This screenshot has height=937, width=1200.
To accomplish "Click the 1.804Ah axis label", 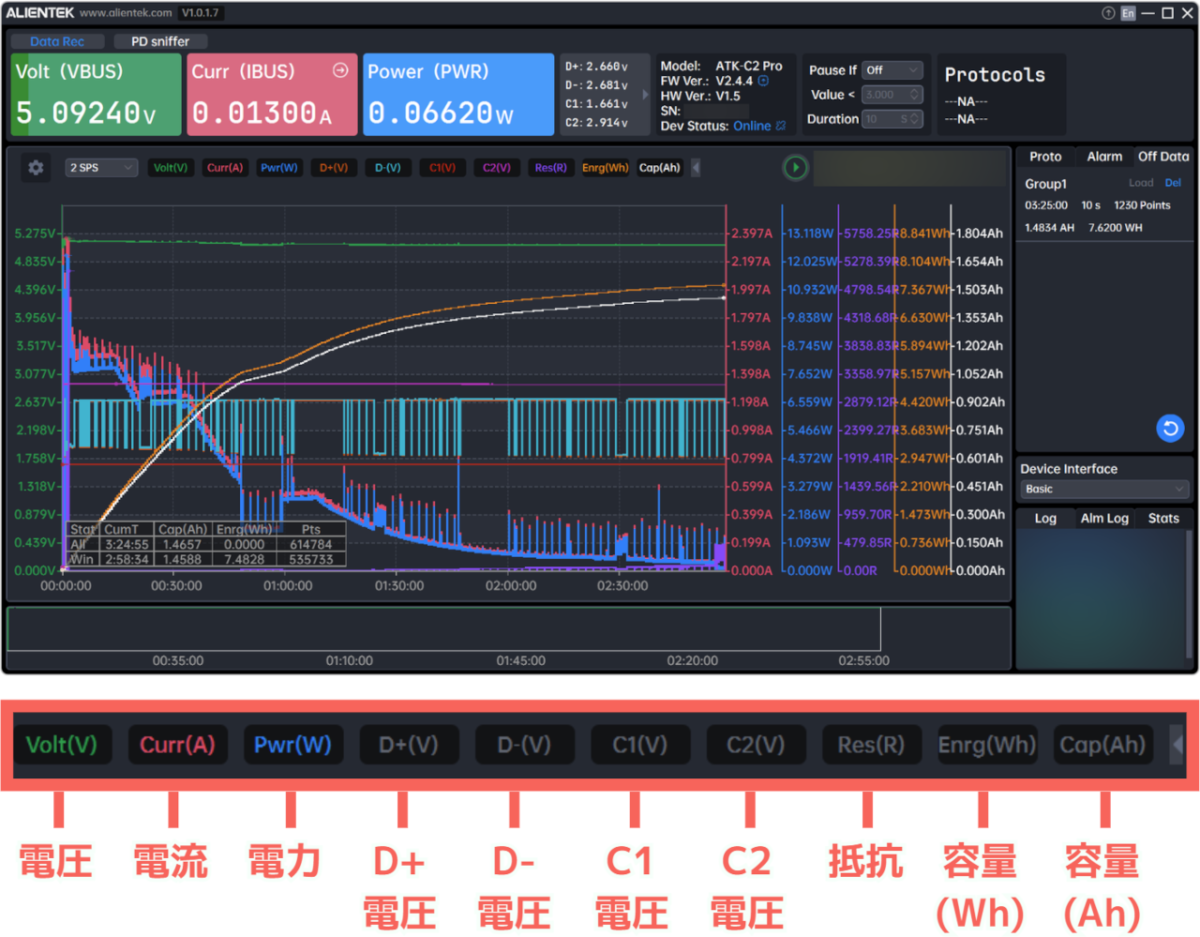I will pyautogui.click(x=980, y=233).
